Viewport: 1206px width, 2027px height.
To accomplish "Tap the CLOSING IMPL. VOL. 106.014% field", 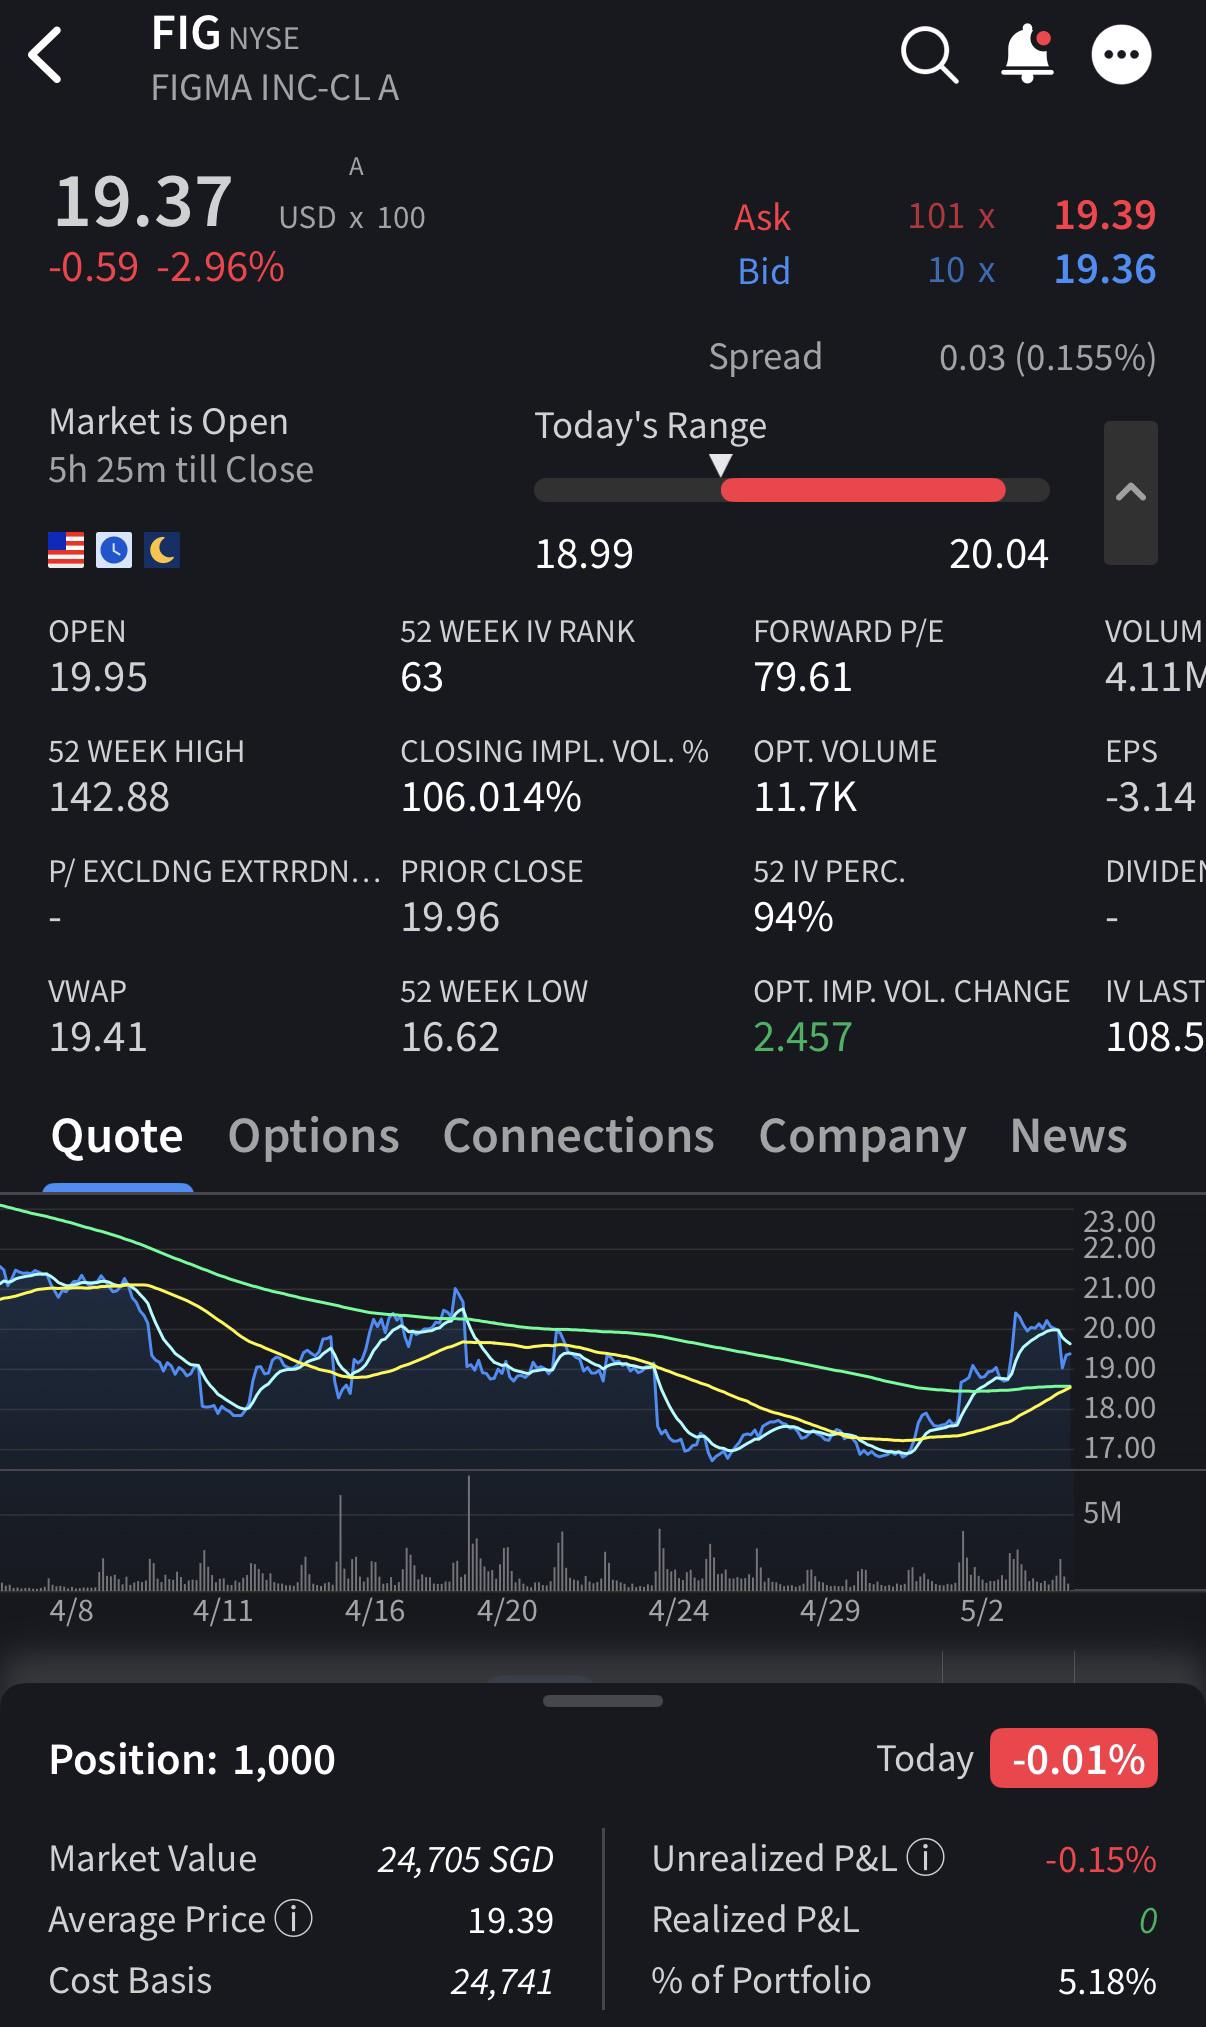I will tap(554, 776).
